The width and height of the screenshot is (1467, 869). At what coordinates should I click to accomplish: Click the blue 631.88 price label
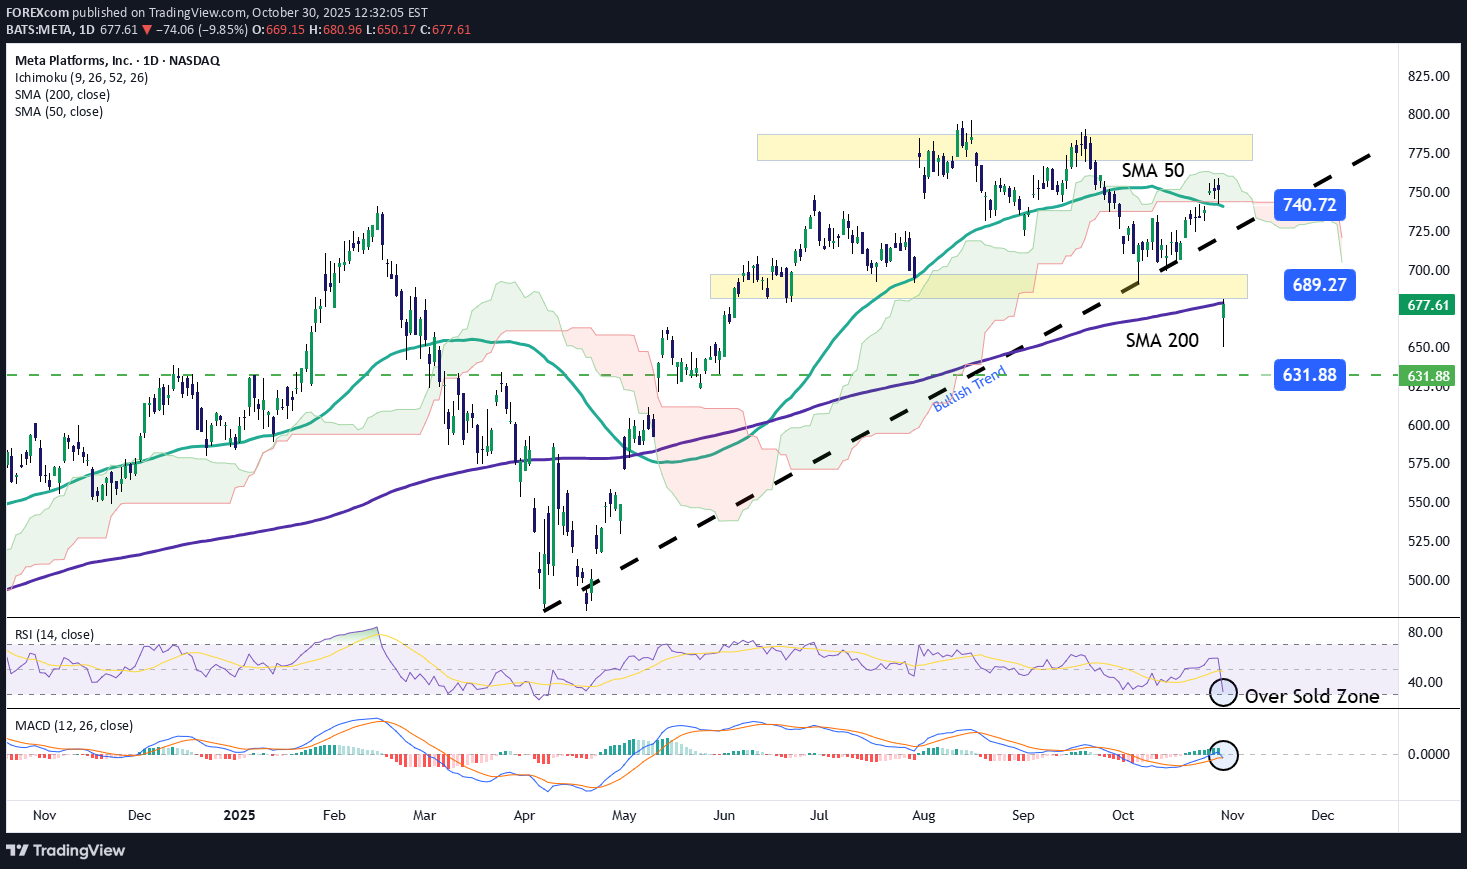pos(1310,375)
